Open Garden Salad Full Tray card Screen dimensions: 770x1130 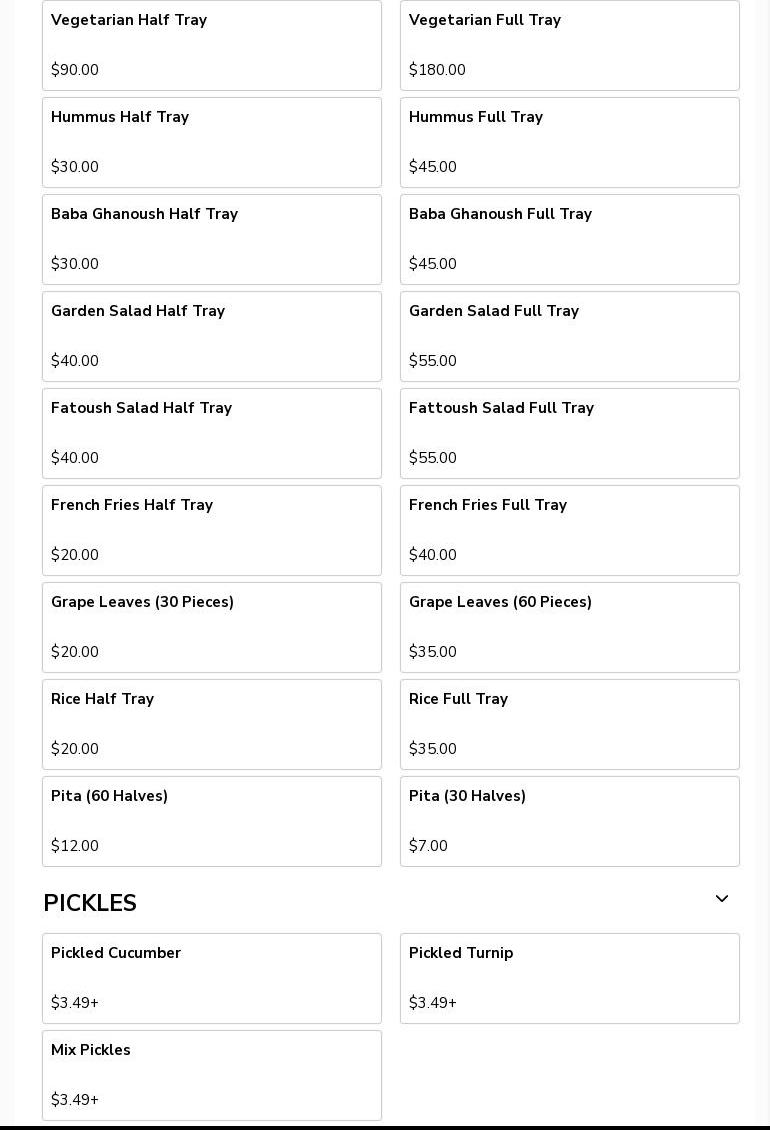(570, 336)
